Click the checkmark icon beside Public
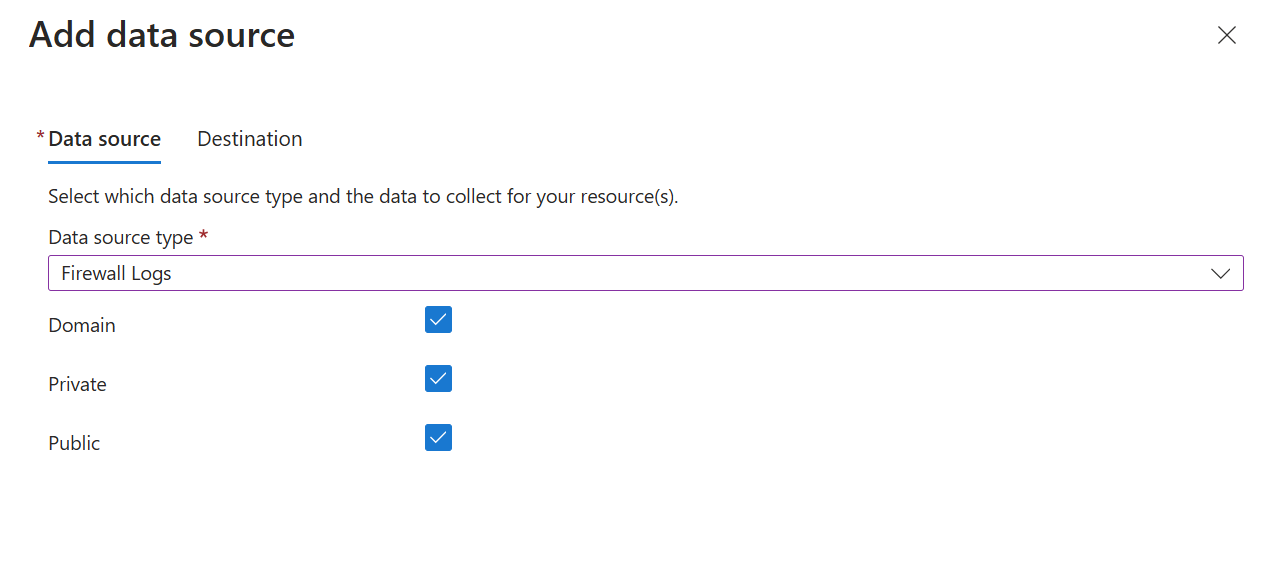1279x575 pixels. pos(438,438)
